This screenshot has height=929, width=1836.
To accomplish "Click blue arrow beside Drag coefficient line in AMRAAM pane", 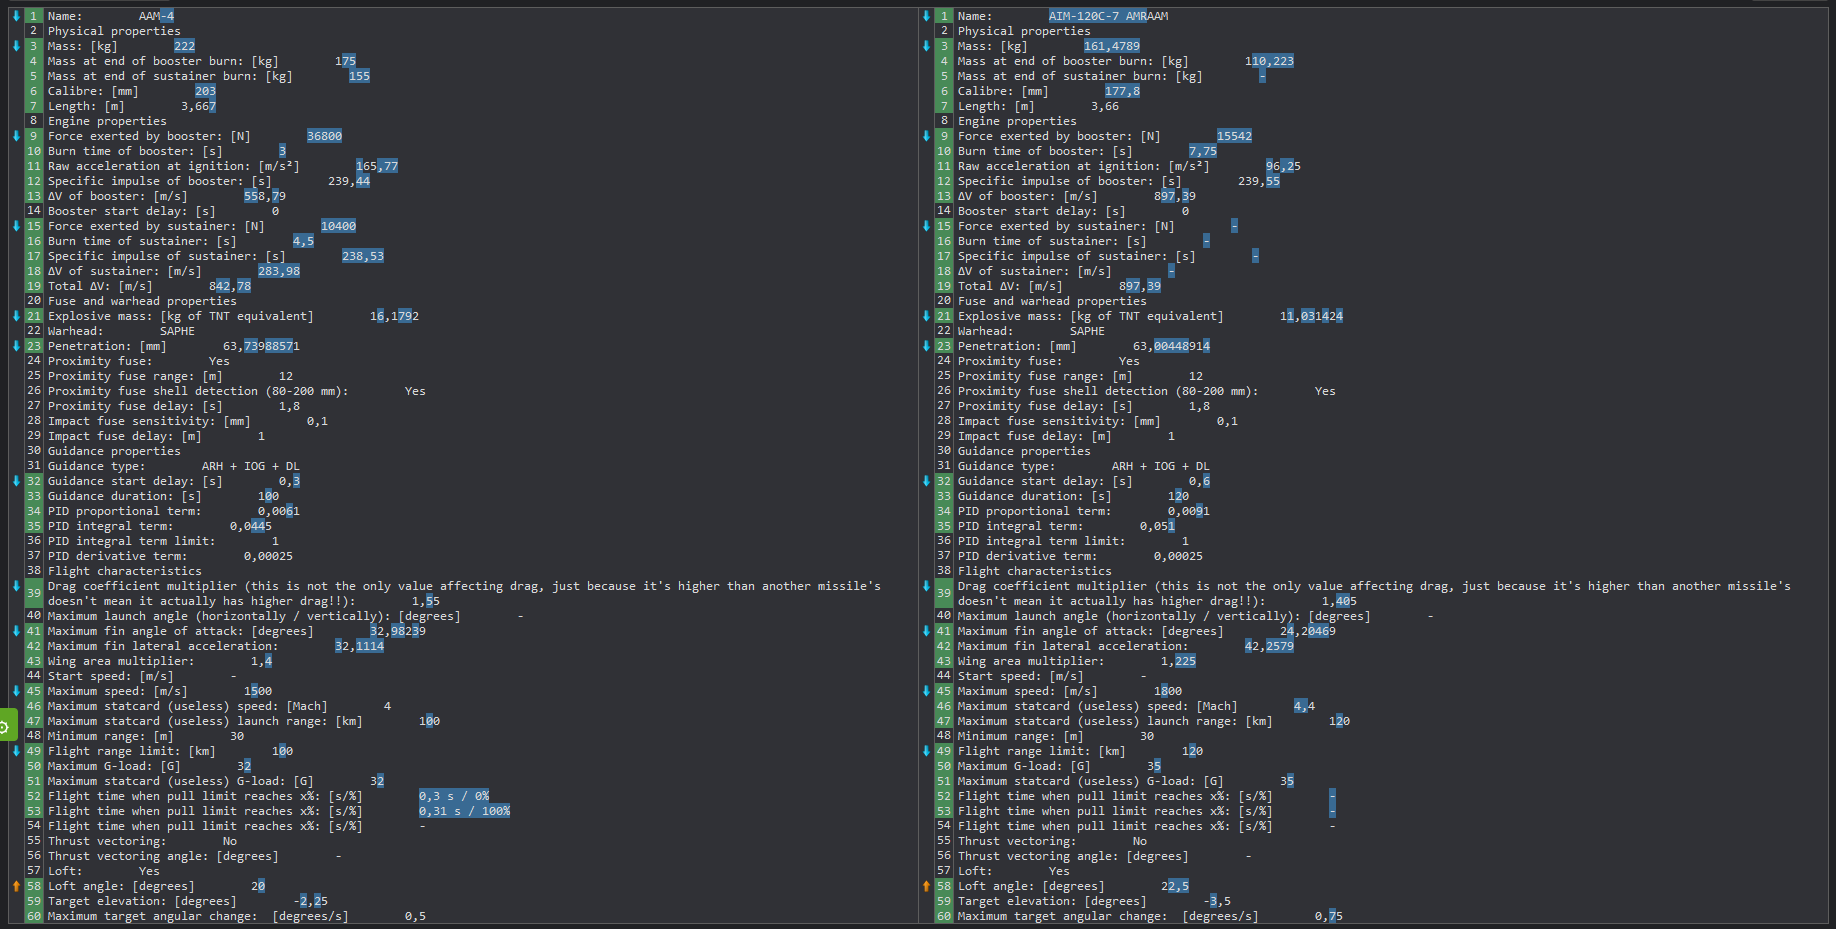I will click(926, 586).
